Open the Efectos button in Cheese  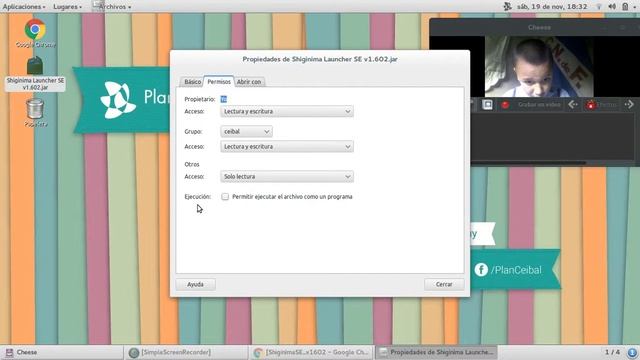click(x=602, y=104)
